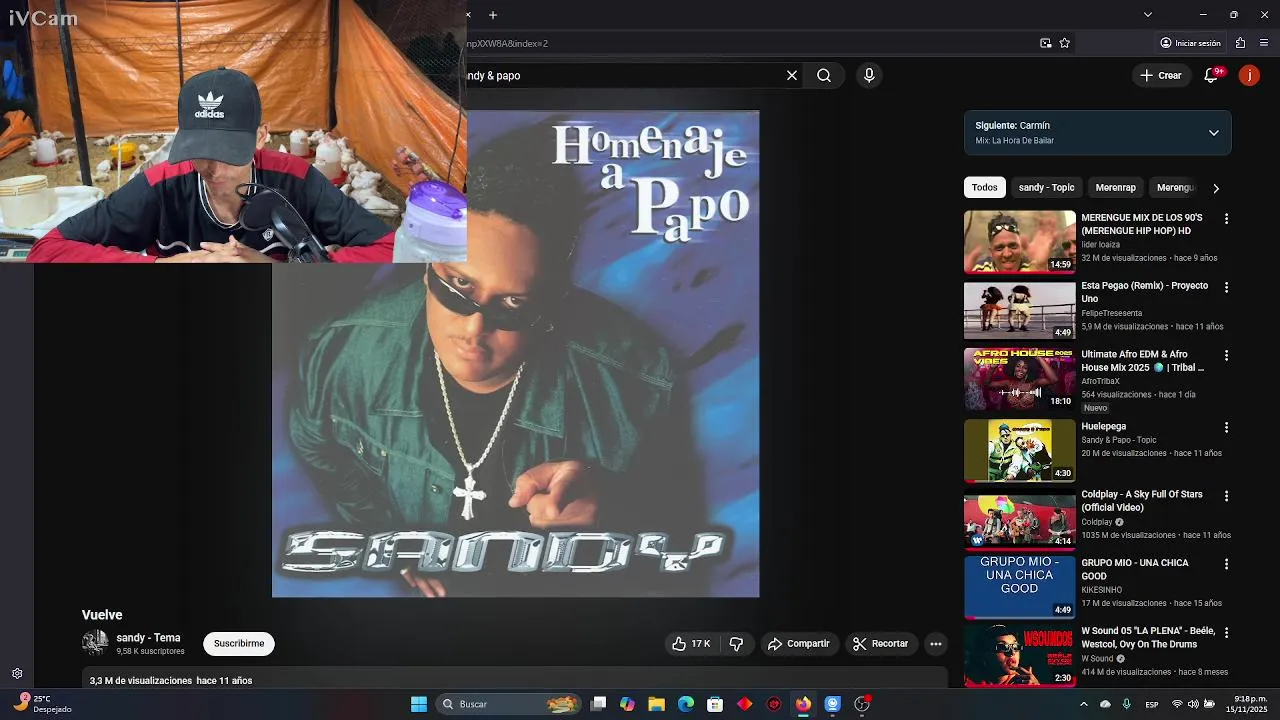
Task: Open the Firefox hamburger menu
Action: click(1265, 43)
